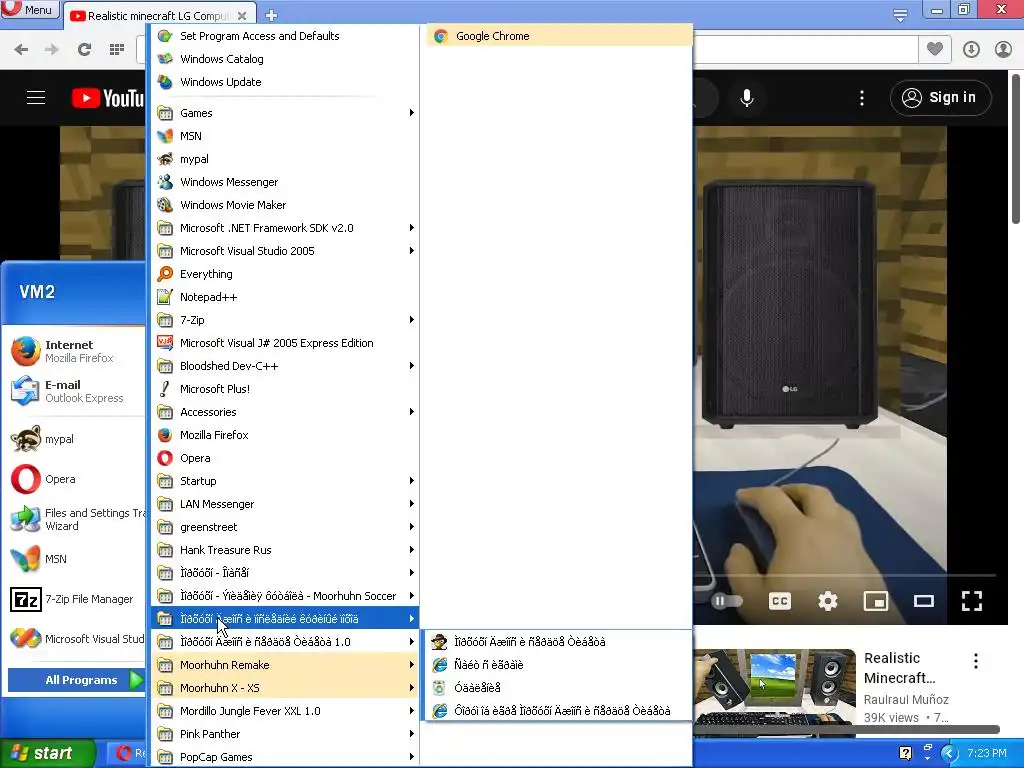
Task: Toggle closed captions on video
Action: [x=780, y=601]
